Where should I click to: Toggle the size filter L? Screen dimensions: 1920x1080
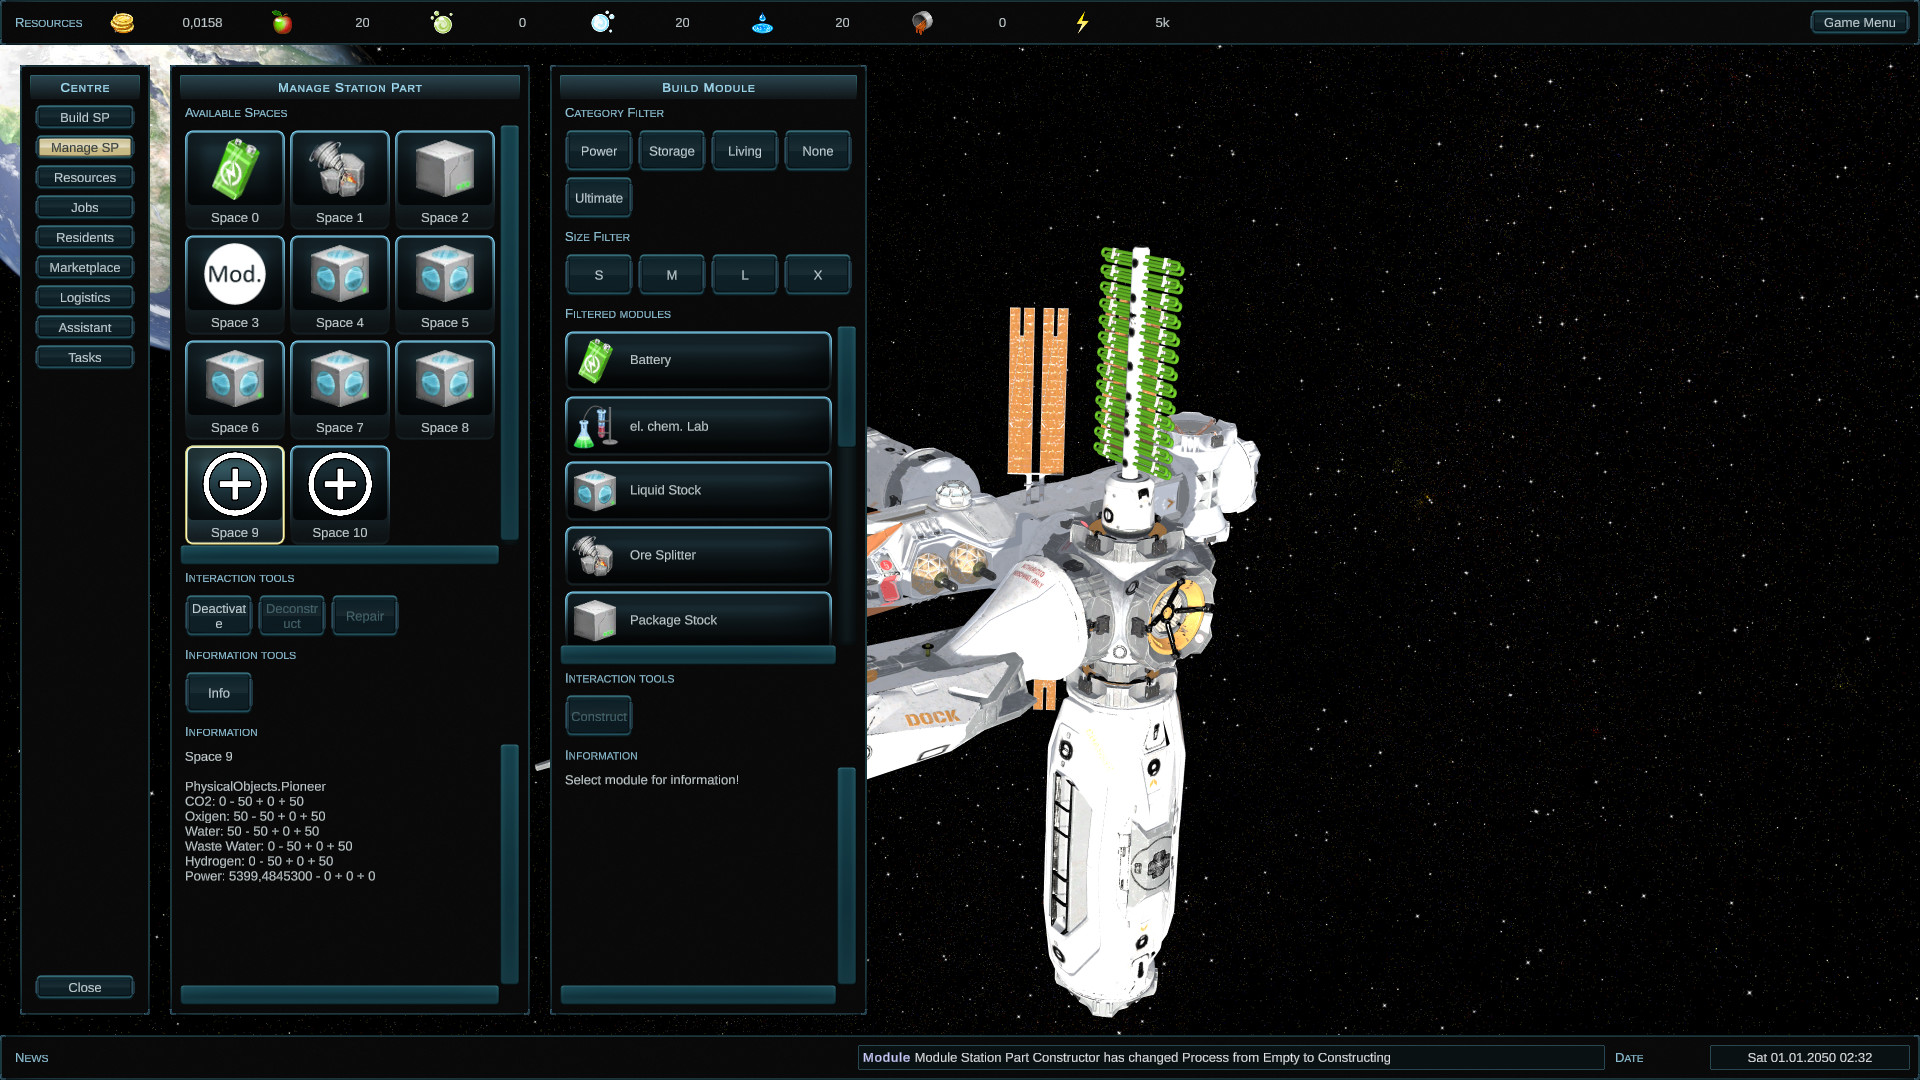(x=745, y=275)
